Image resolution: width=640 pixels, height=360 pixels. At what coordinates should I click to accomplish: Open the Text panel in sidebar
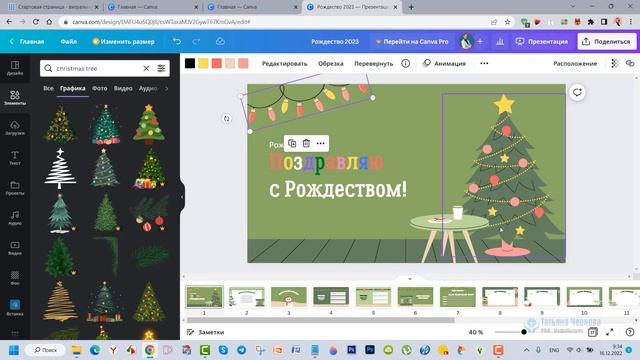click(15, 158)
